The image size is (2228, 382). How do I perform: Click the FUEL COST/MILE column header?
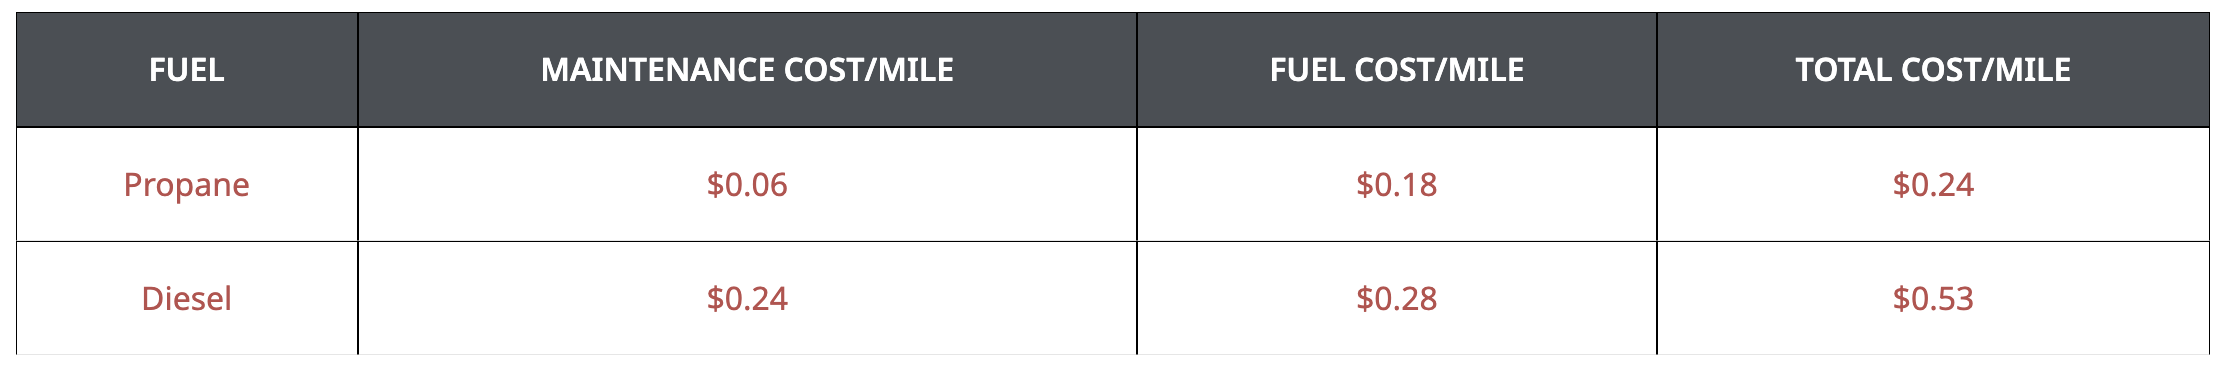coord(1397,70)
